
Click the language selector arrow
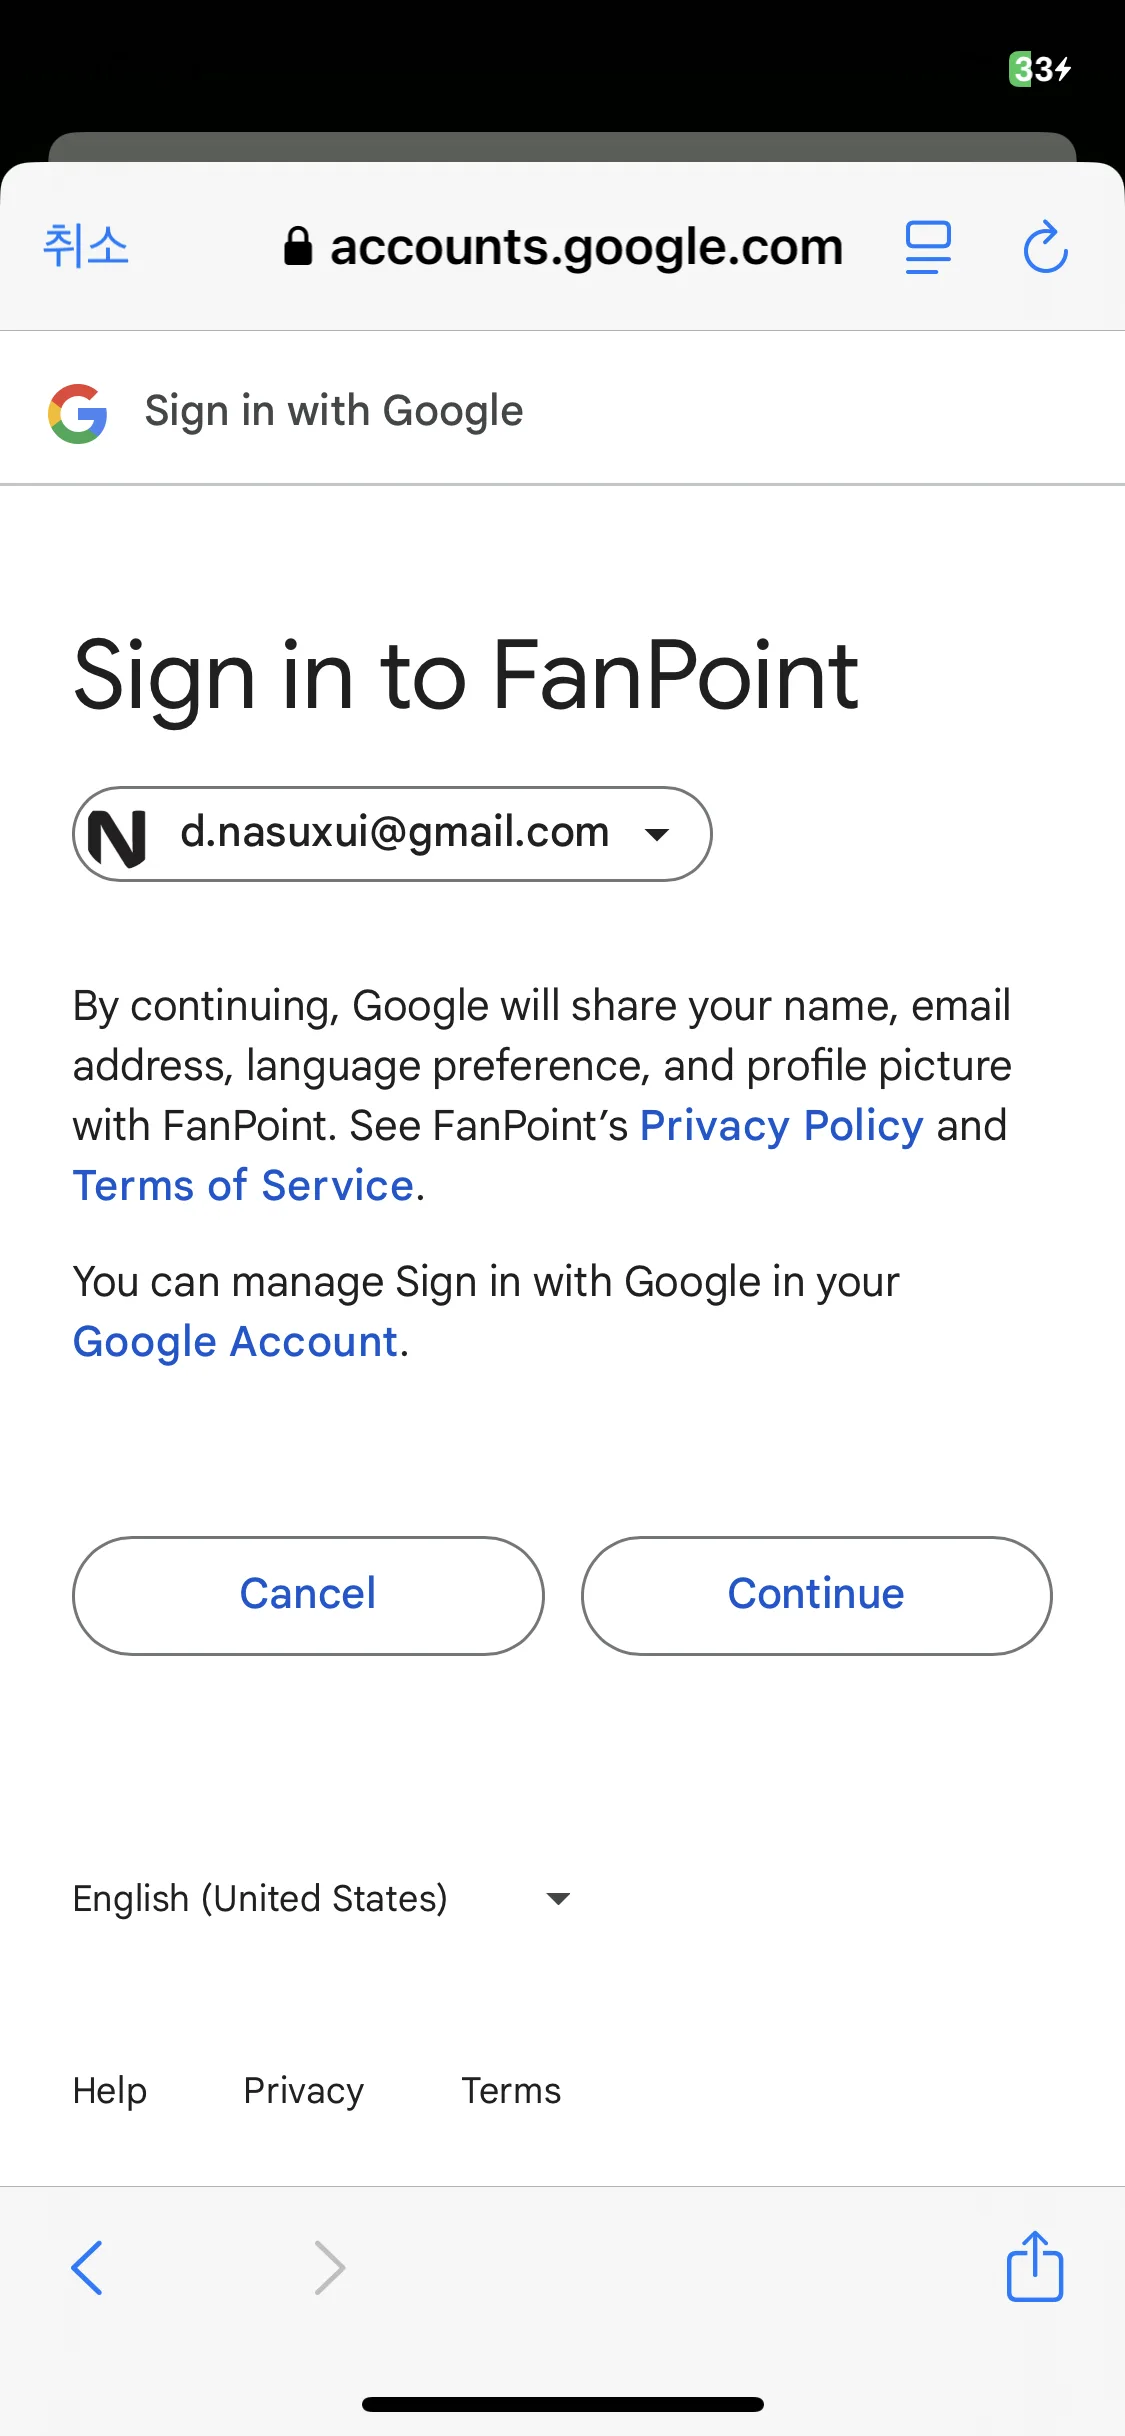point(558,1898)
